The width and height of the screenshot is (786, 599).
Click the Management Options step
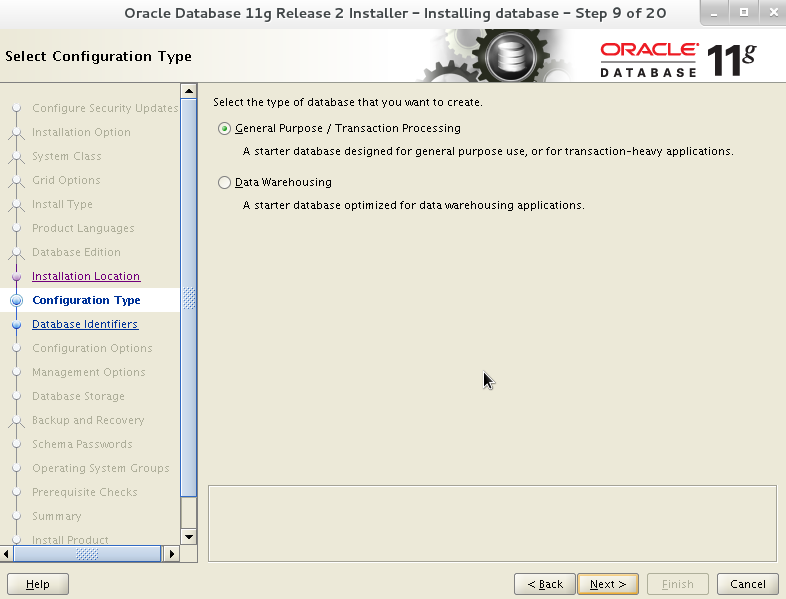click(89, 372)
